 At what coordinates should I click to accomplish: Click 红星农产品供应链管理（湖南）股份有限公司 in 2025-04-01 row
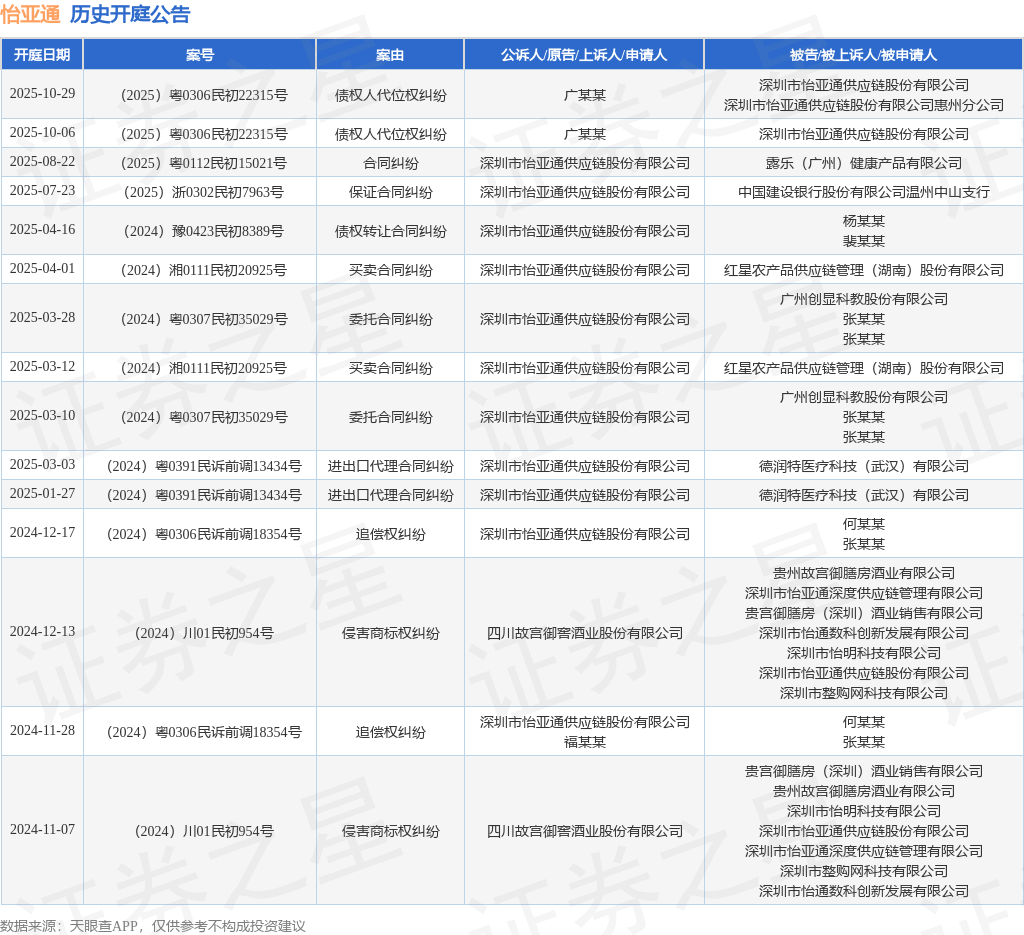(x=863, y=270)
